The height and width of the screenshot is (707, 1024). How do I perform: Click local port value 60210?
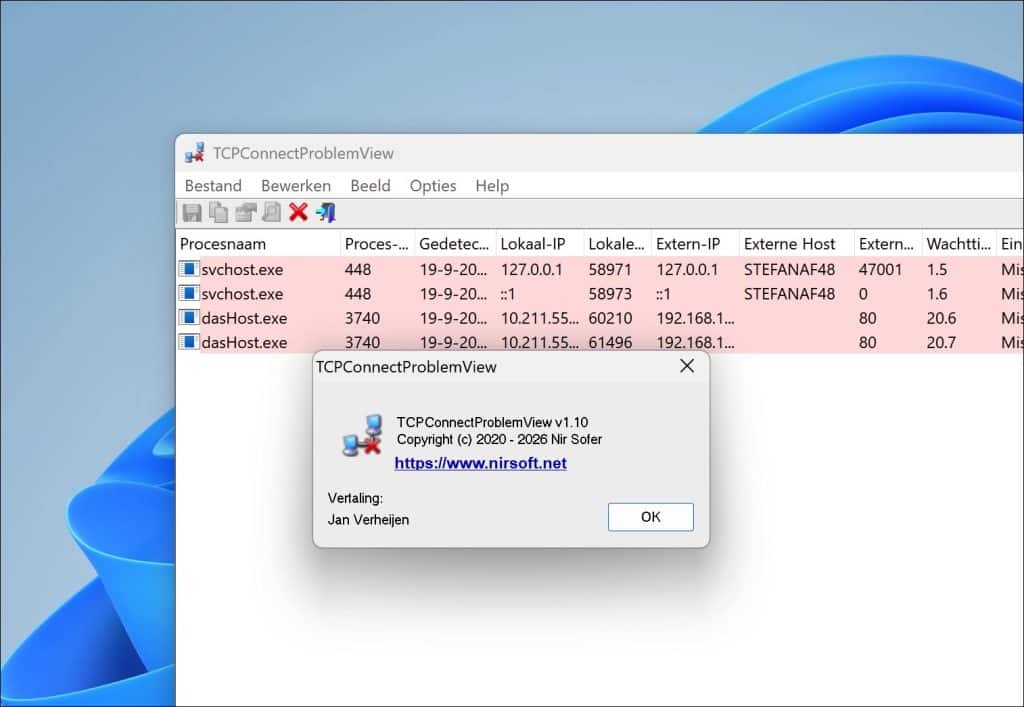(x=610, y=318)
